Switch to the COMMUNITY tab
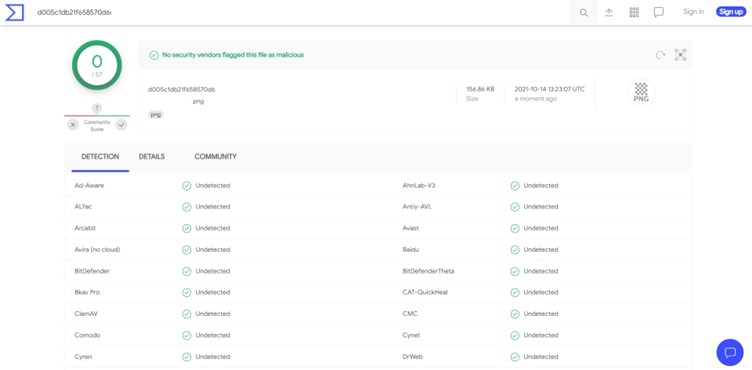 coord(215,156)
